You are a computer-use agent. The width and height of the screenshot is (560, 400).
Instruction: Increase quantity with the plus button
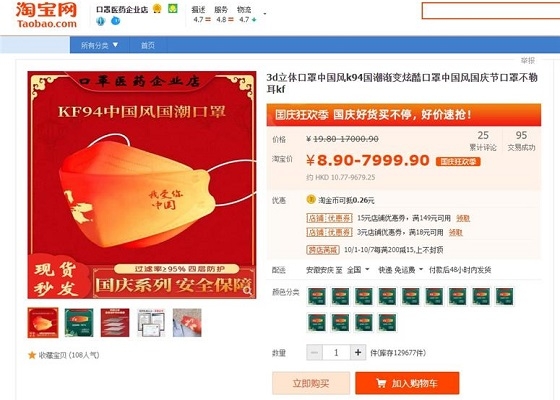(358, 352)
